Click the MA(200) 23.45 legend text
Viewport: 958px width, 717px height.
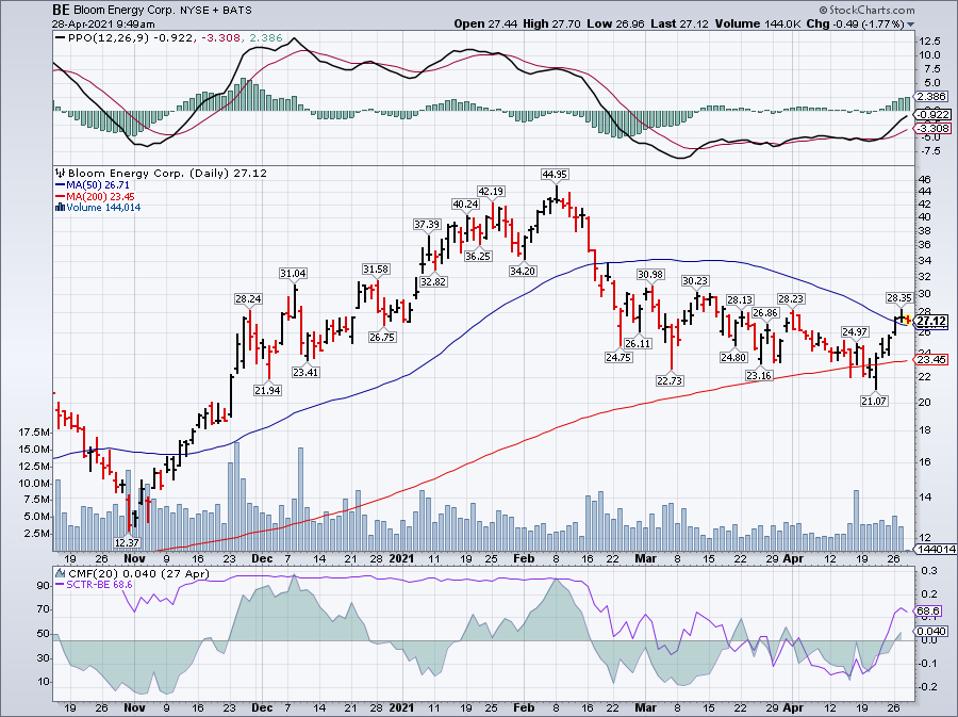[x=100, y=197]
